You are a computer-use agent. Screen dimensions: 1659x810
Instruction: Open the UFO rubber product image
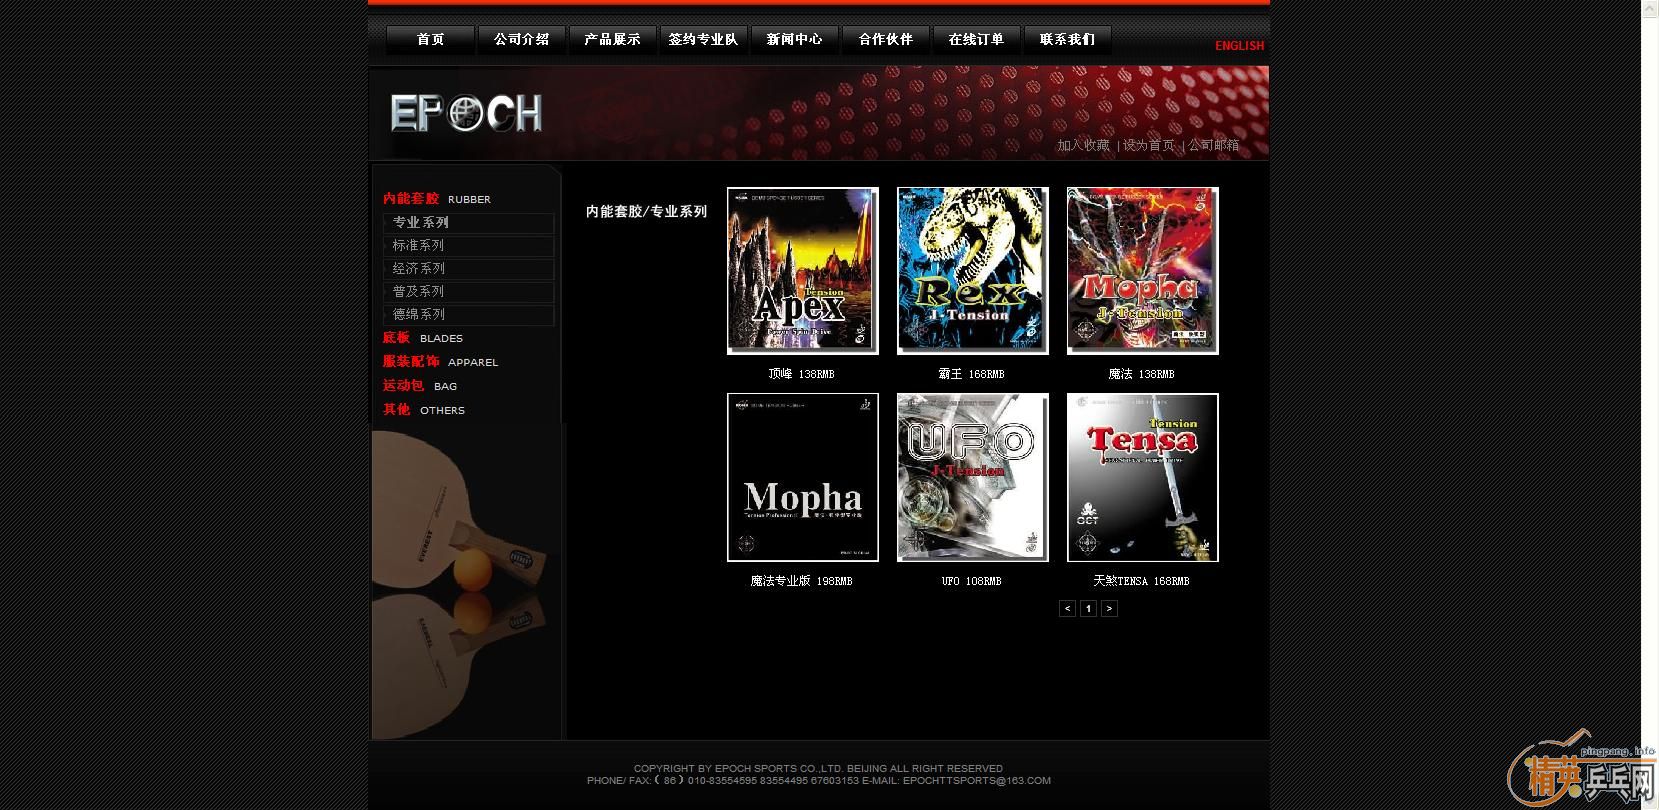click(x=973, y=477)
